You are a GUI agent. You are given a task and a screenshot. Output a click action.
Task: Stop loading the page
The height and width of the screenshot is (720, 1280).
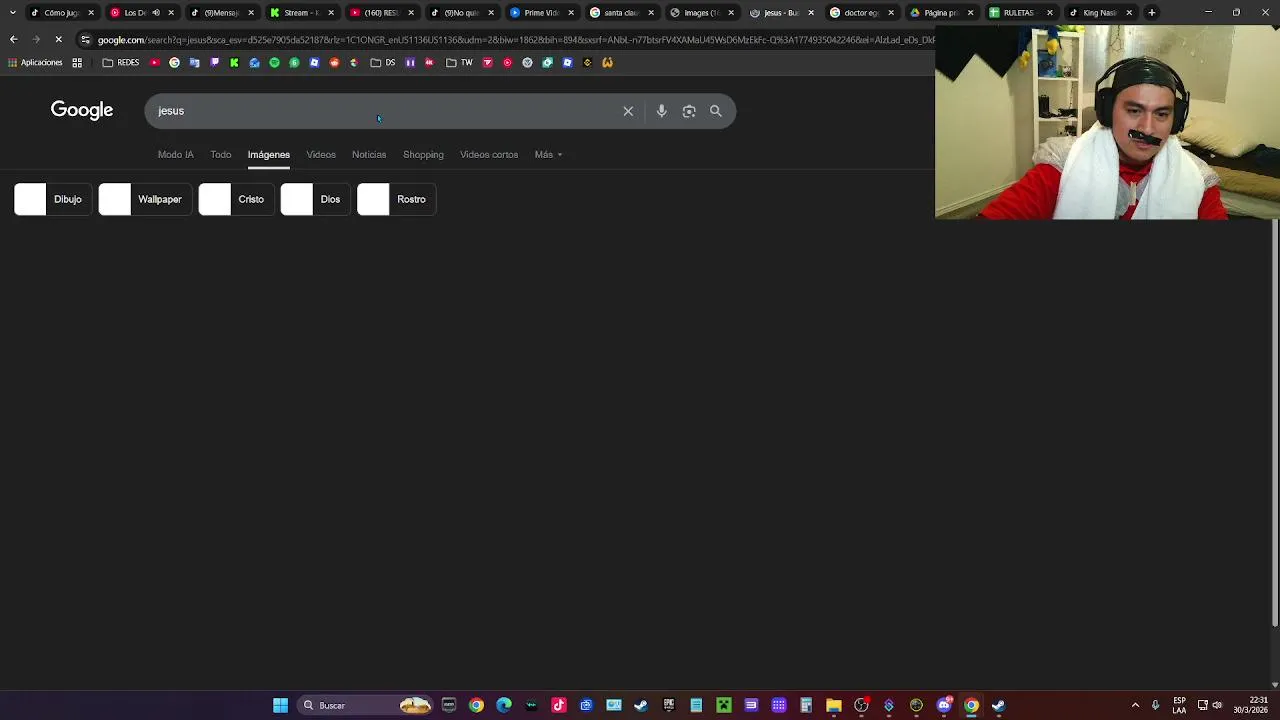58,40
